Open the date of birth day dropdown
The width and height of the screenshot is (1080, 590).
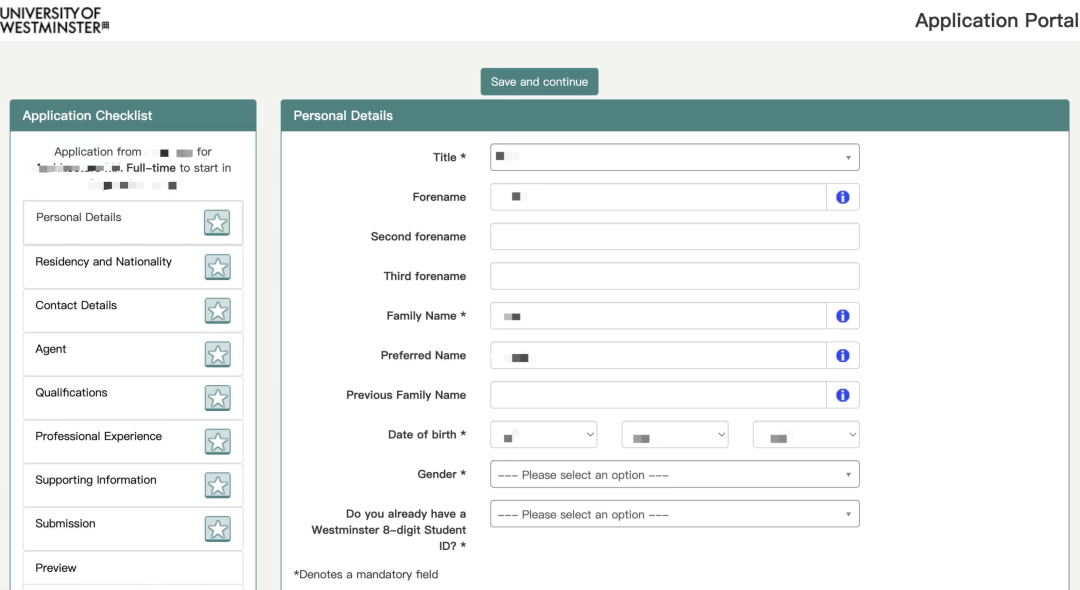[x=543, y=435]
